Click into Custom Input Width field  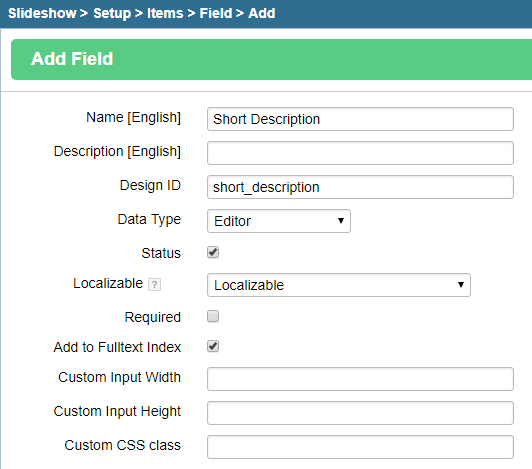pos(360,379)
